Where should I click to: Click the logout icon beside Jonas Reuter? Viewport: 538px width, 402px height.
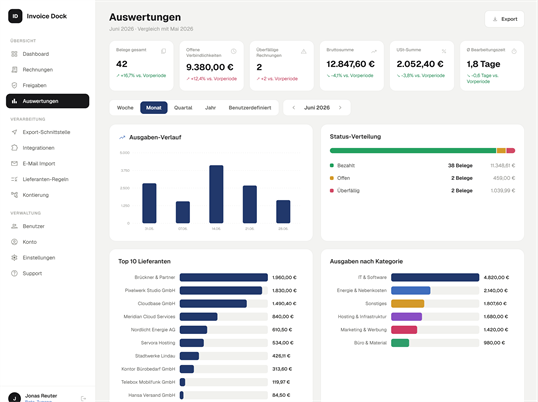coord(83,399)
